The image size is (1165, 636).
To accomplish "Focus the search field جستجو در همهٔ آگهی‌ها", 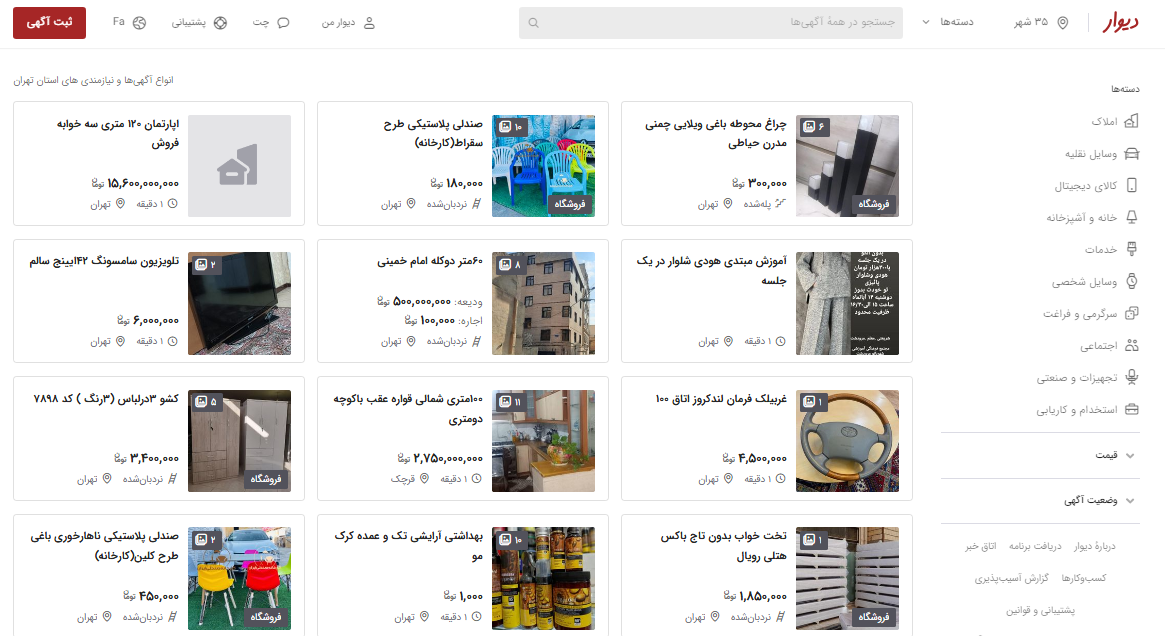I will [x=711, y=23].
